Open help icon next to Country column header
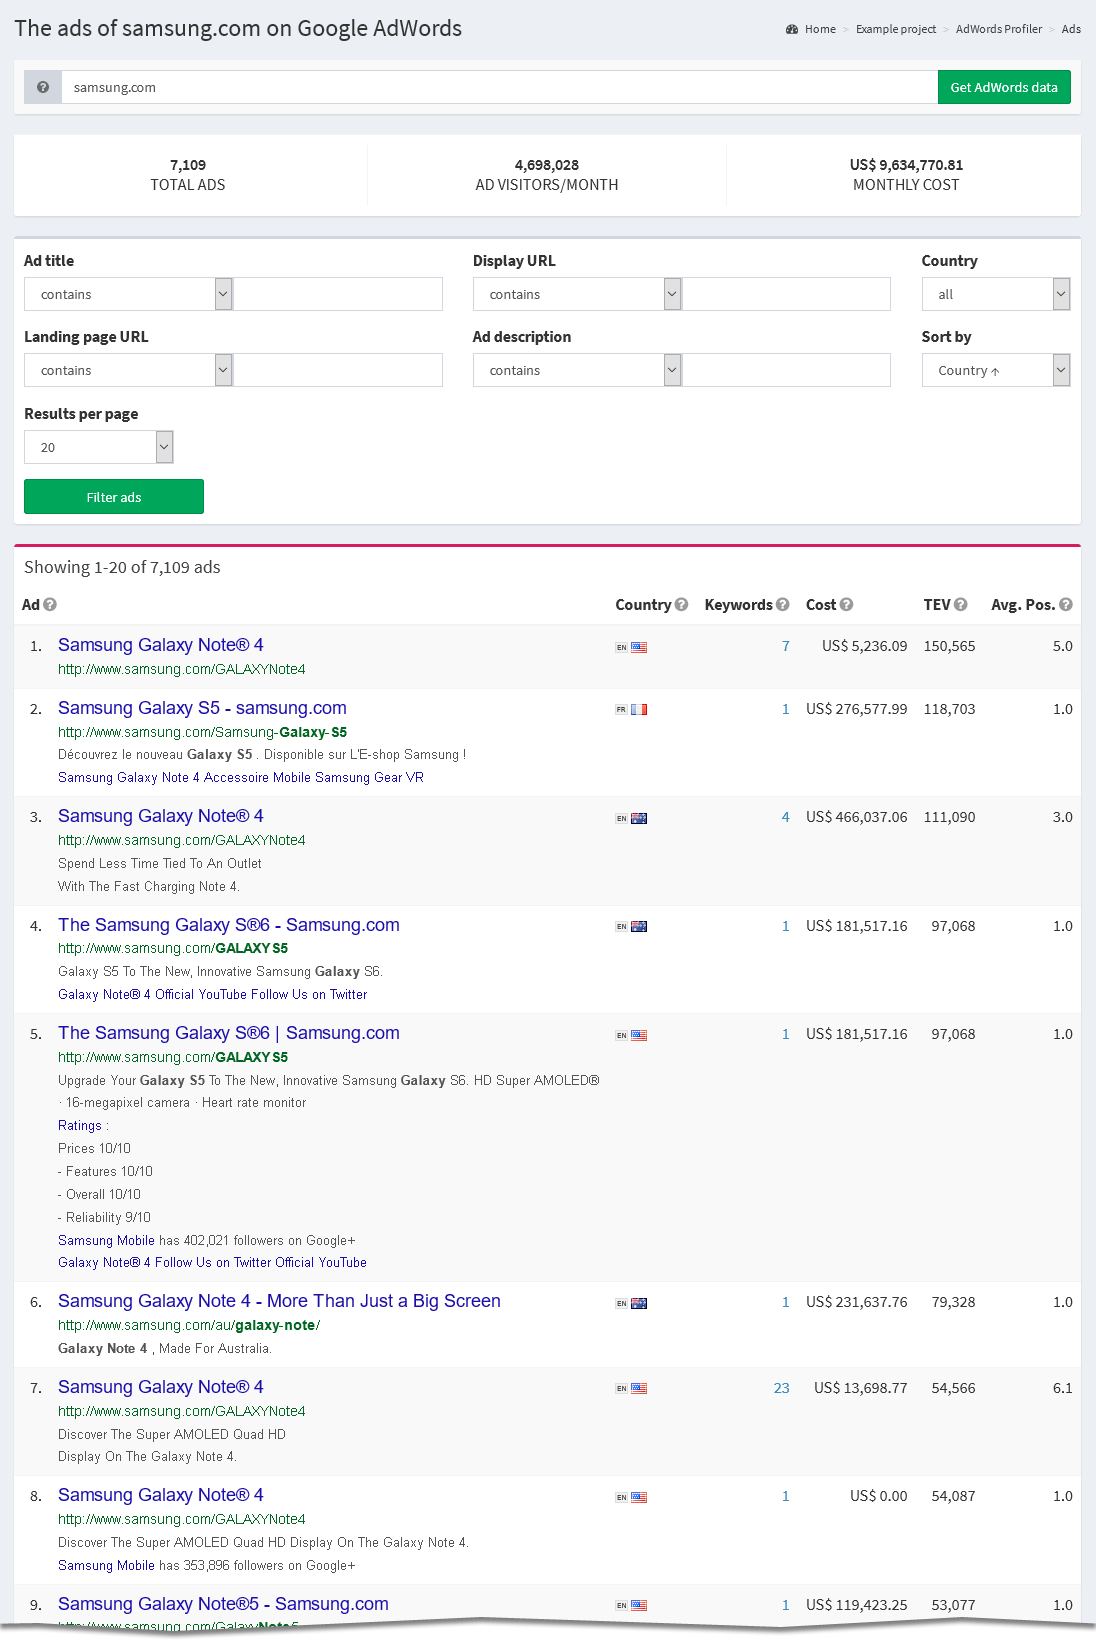 pos(681,604)
